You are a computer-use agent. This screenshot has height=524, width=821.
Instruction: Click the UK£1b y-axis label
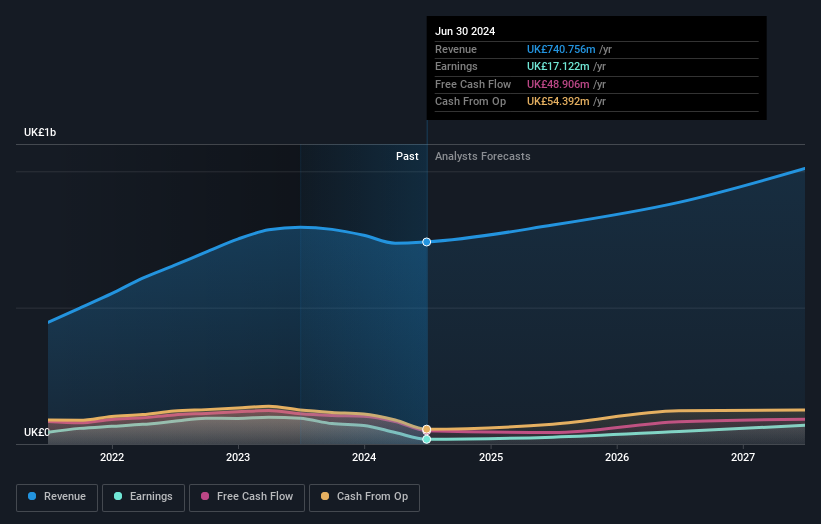coord(40,132)
